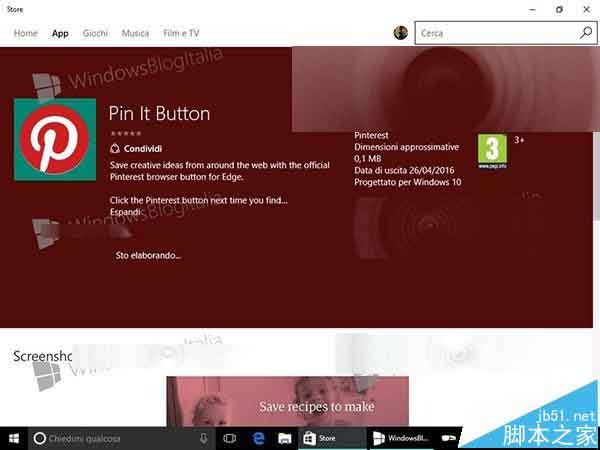600x450 pixels.
Task: Click the Progettato per Windows 10 text
Action: (408, 182)
